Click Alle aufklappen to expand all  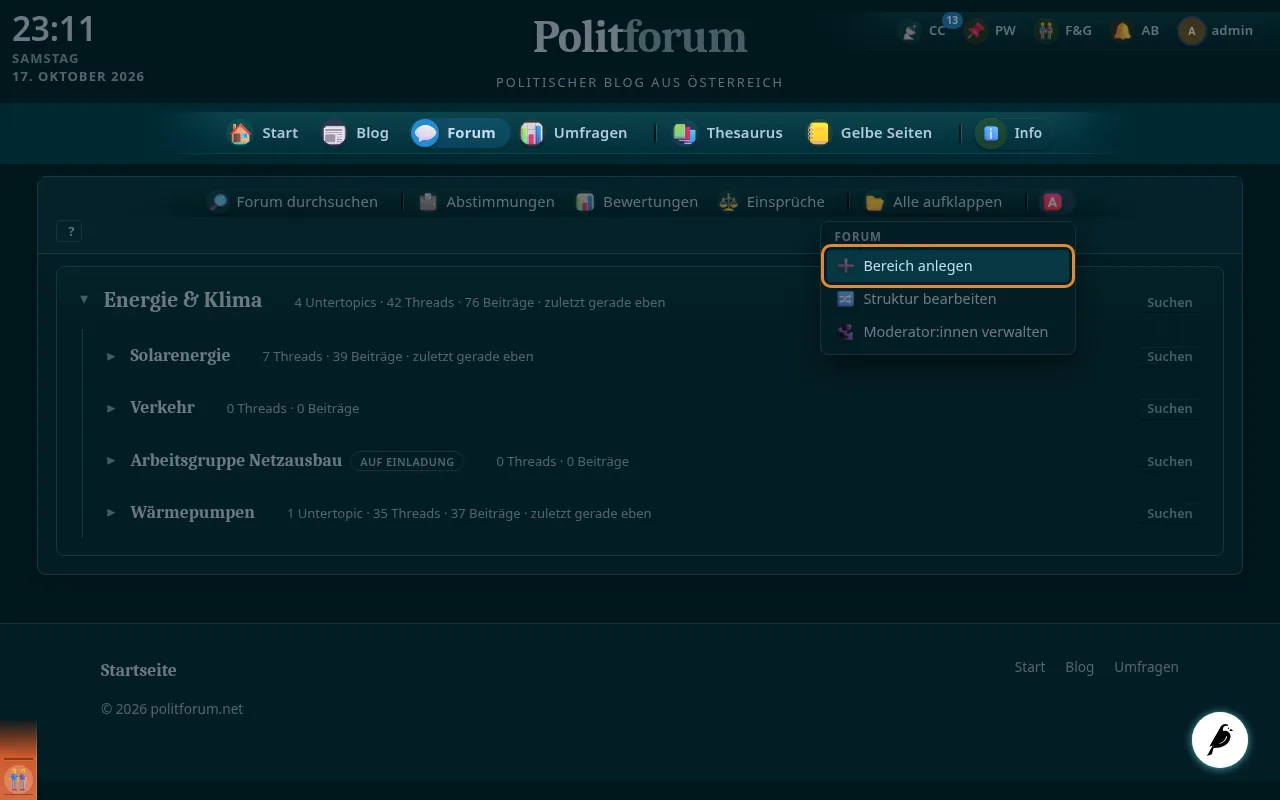point(934,202)
